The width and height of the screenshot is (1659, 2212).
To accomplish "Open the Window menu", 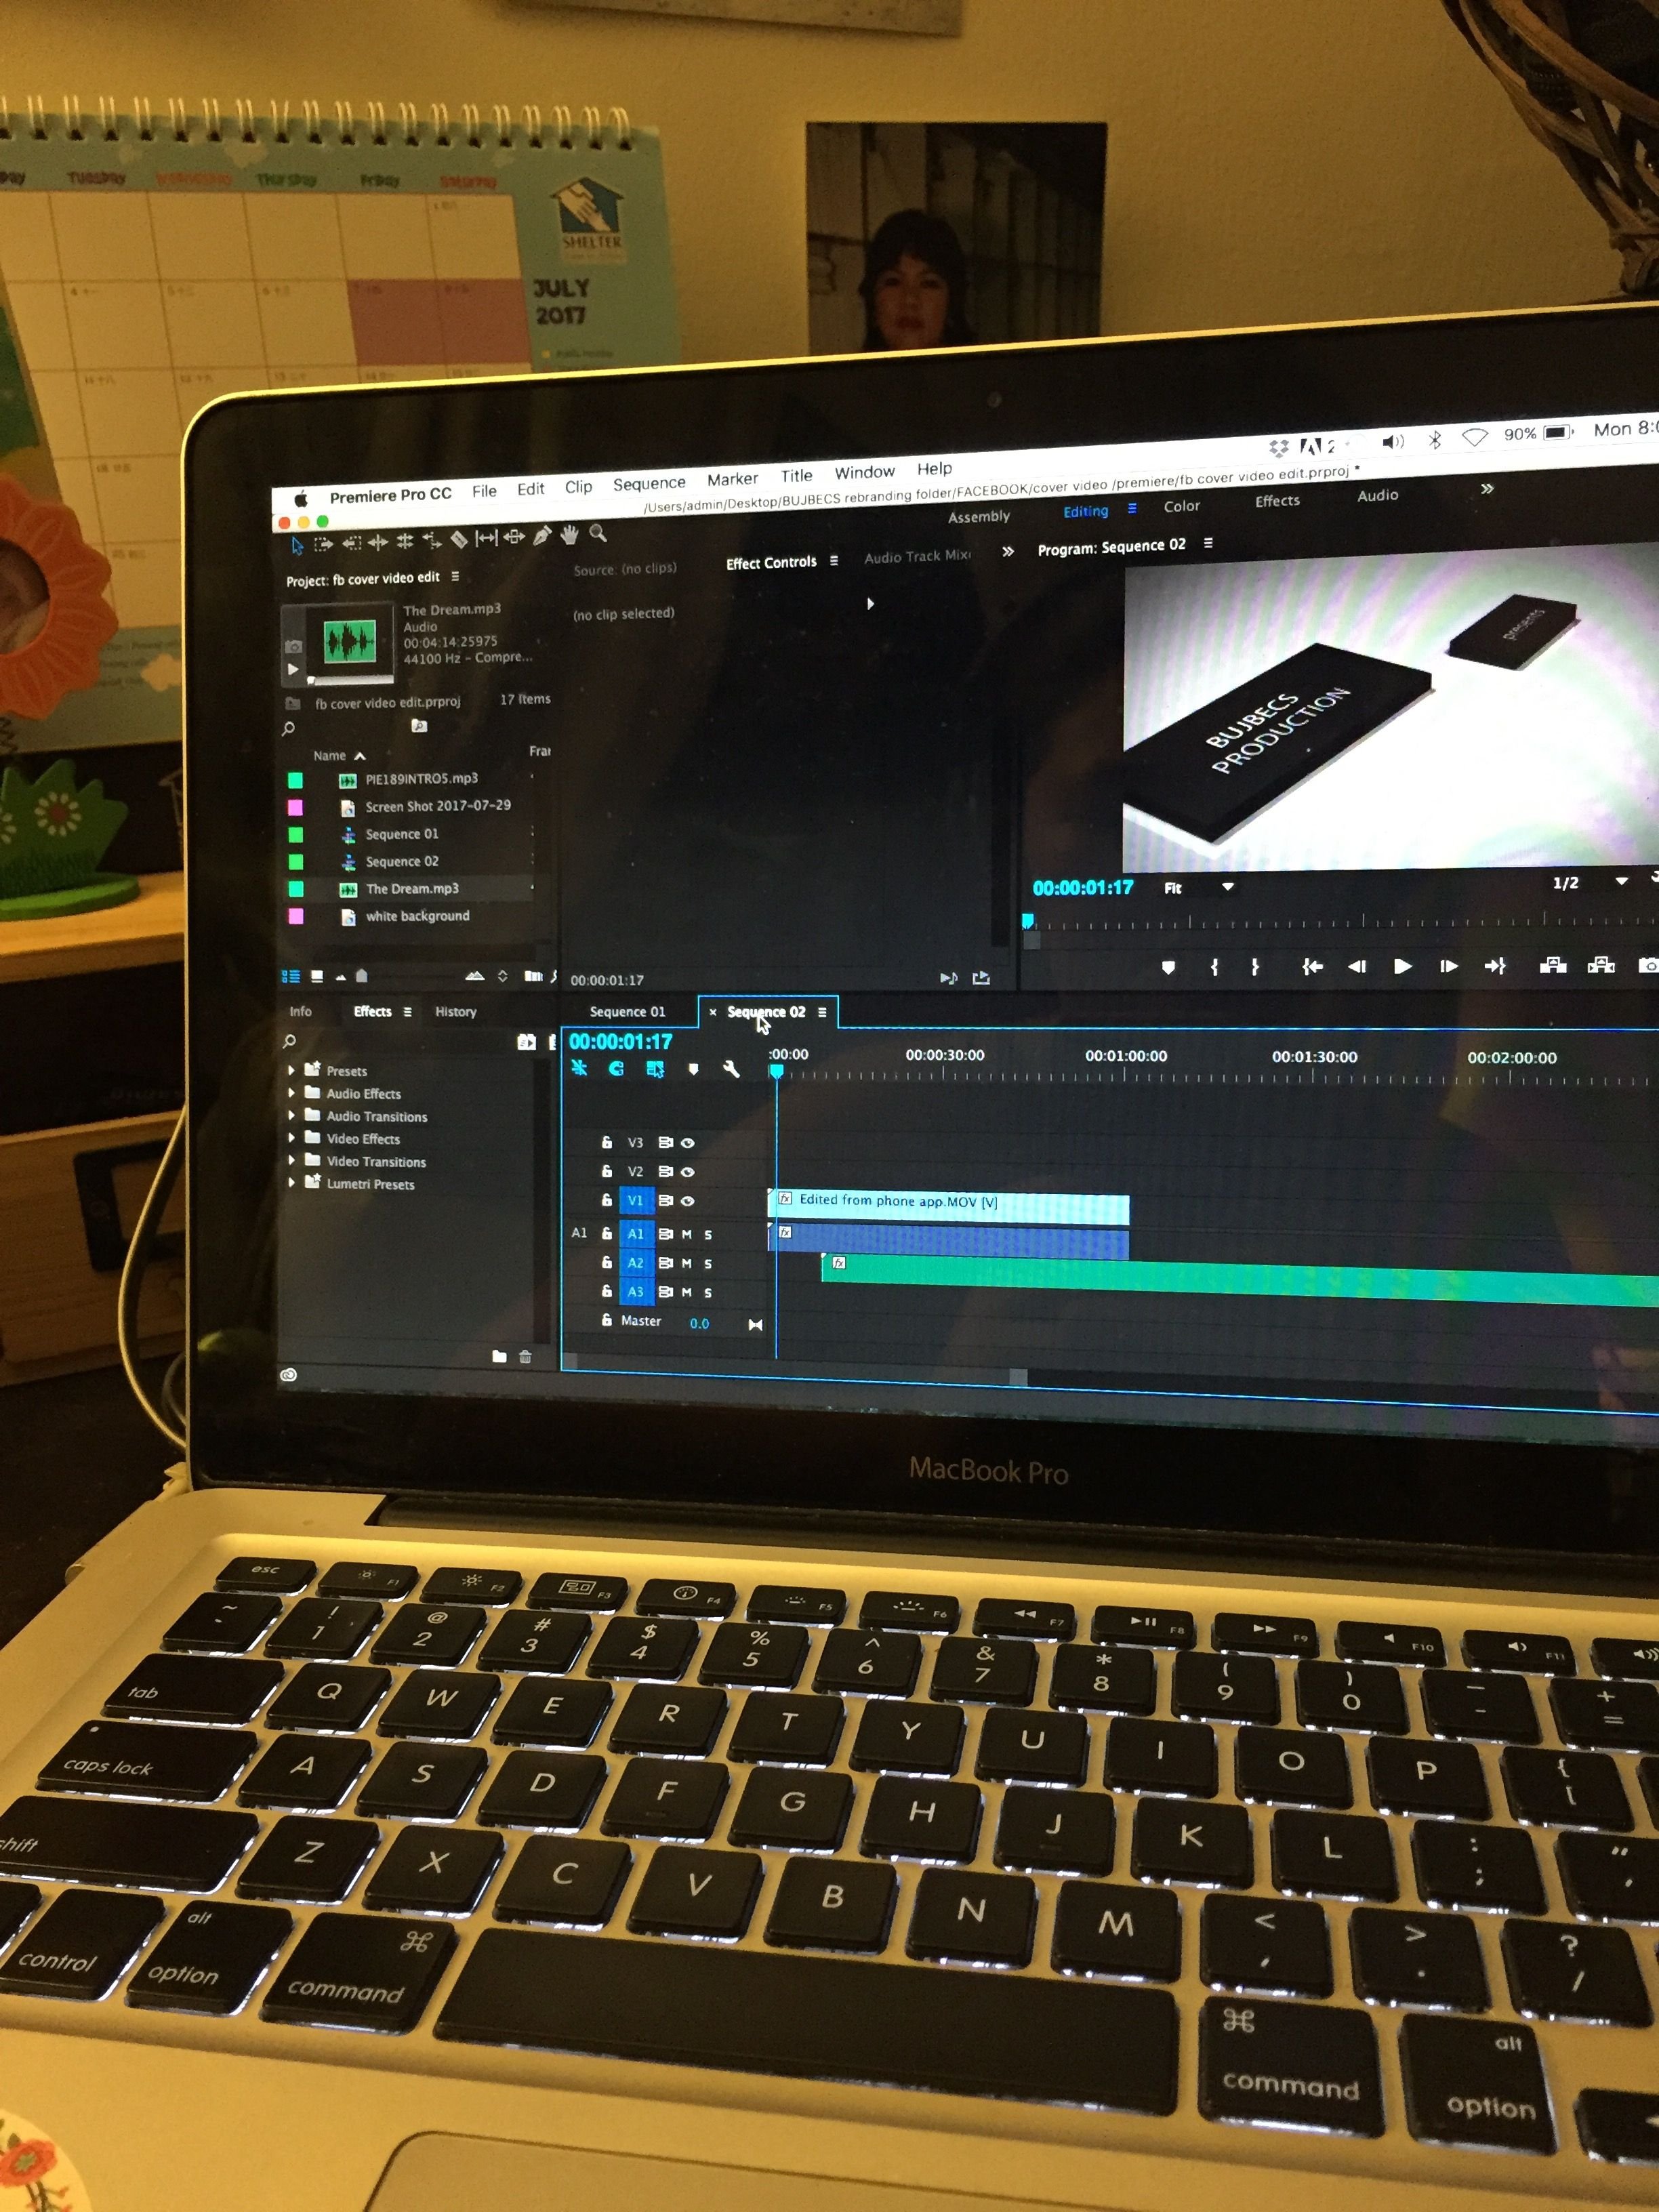I will 865,472.
